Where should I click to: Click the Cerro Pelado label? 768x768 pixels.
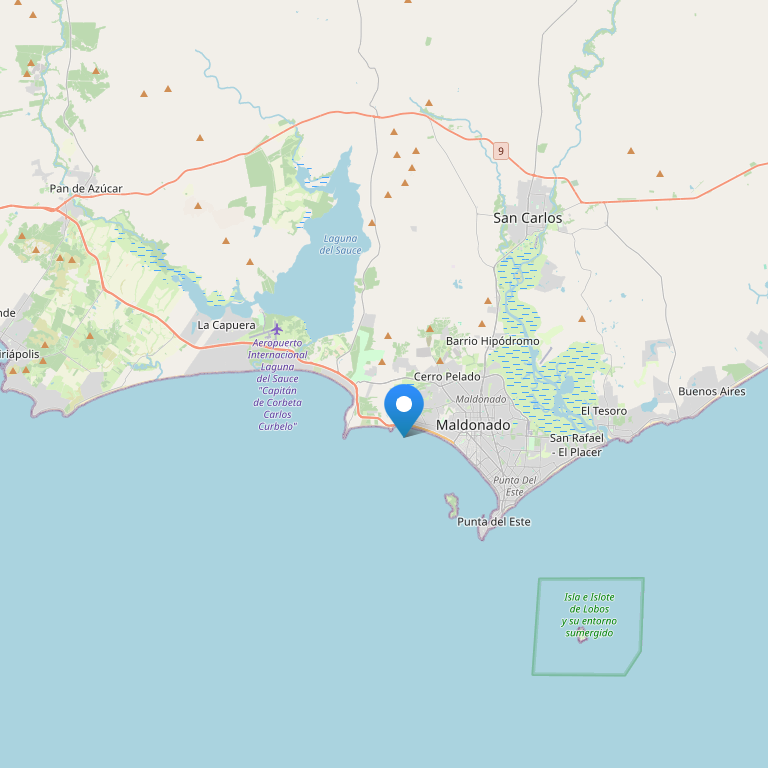point(447,377)
